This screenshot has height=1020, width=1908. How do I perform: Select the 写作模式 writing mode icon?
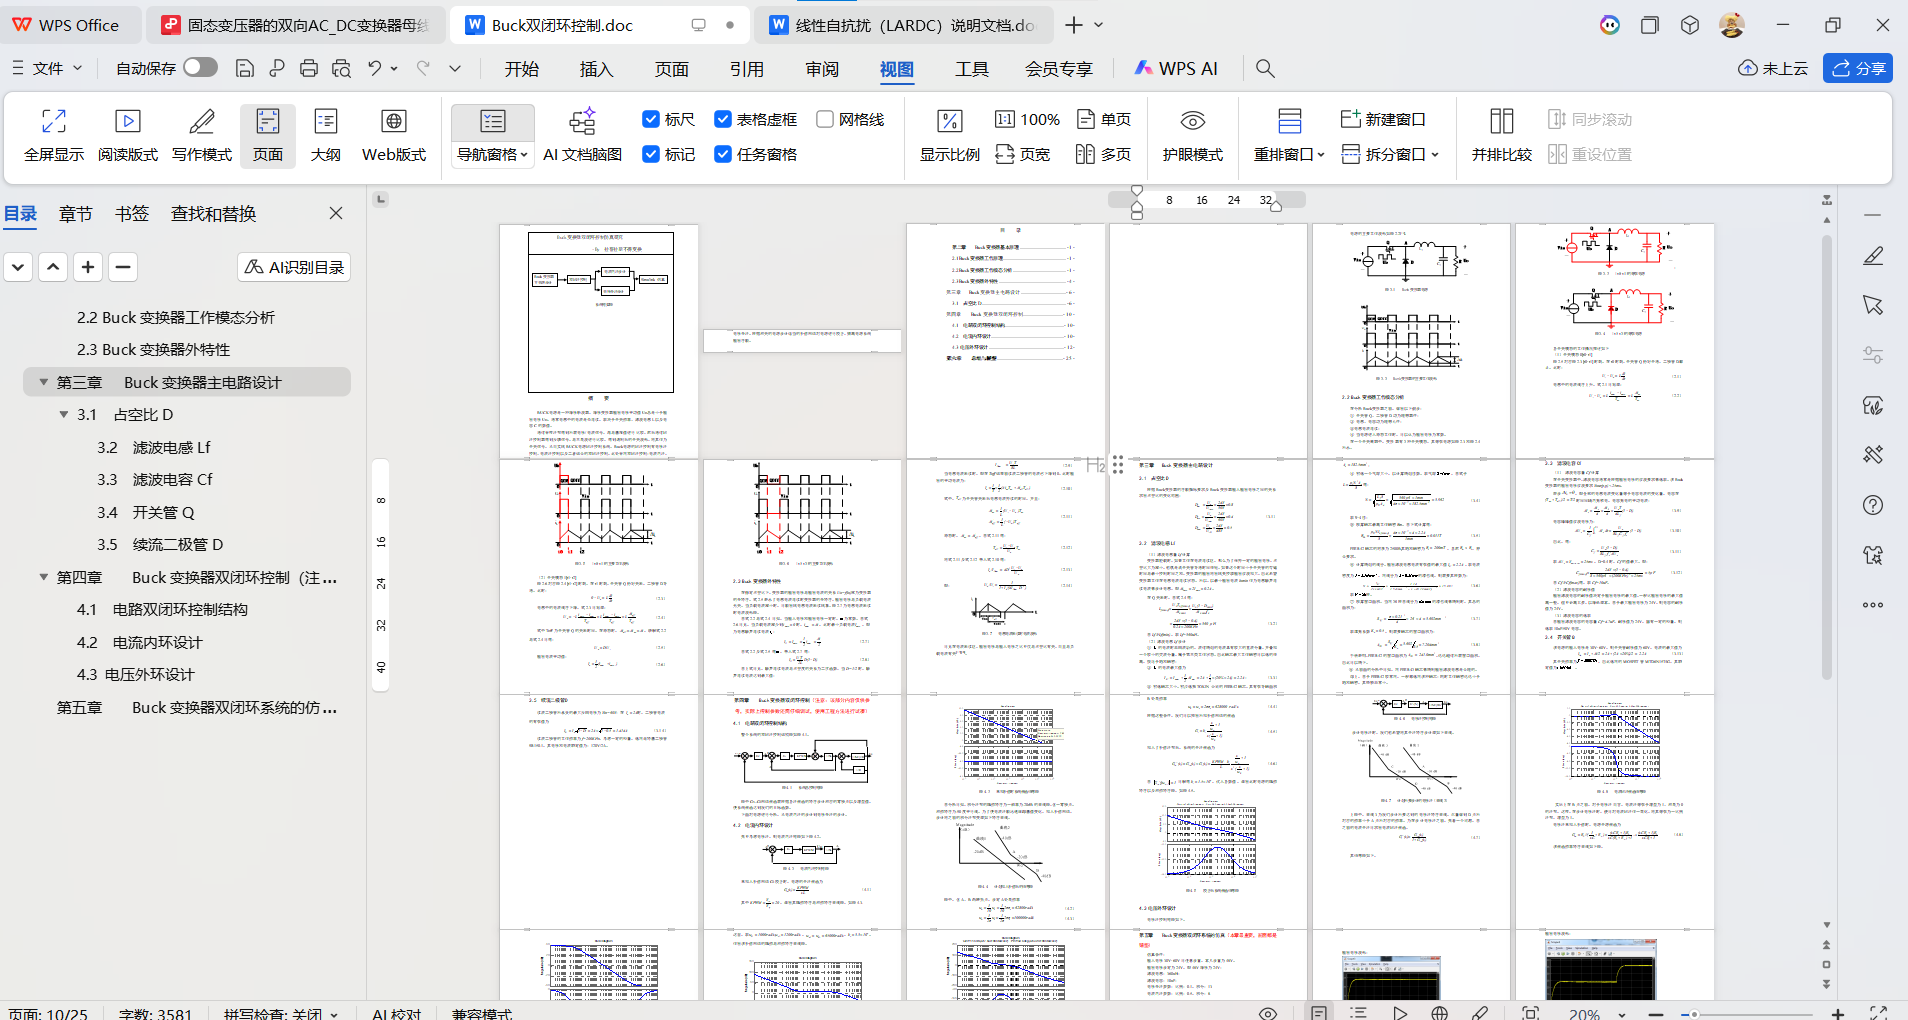(x=202, y=122)
